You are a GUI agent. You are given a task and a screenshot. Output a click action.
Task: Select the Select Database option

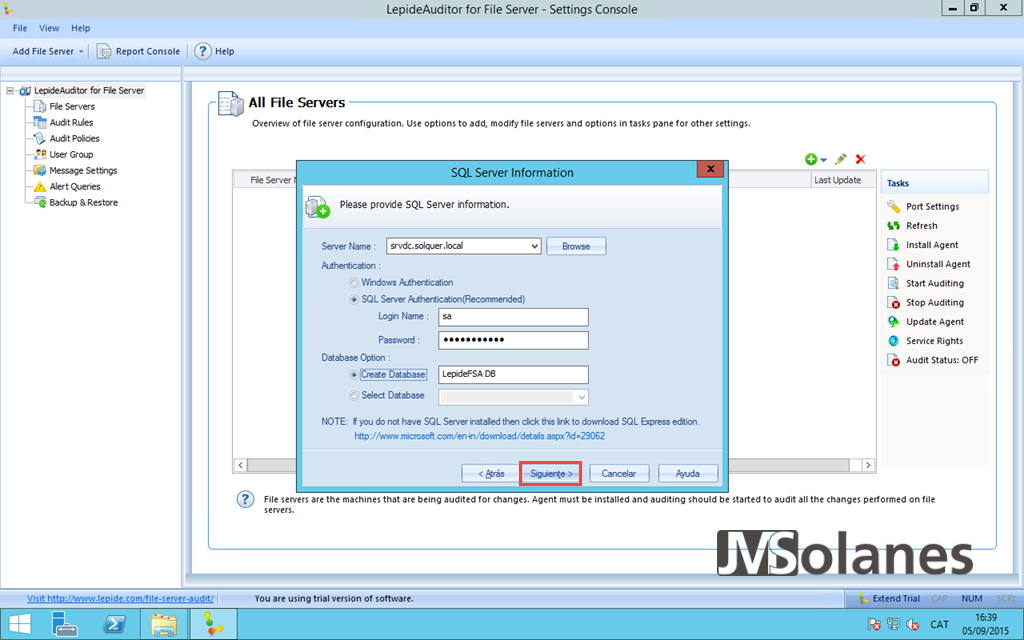[353, 395]
